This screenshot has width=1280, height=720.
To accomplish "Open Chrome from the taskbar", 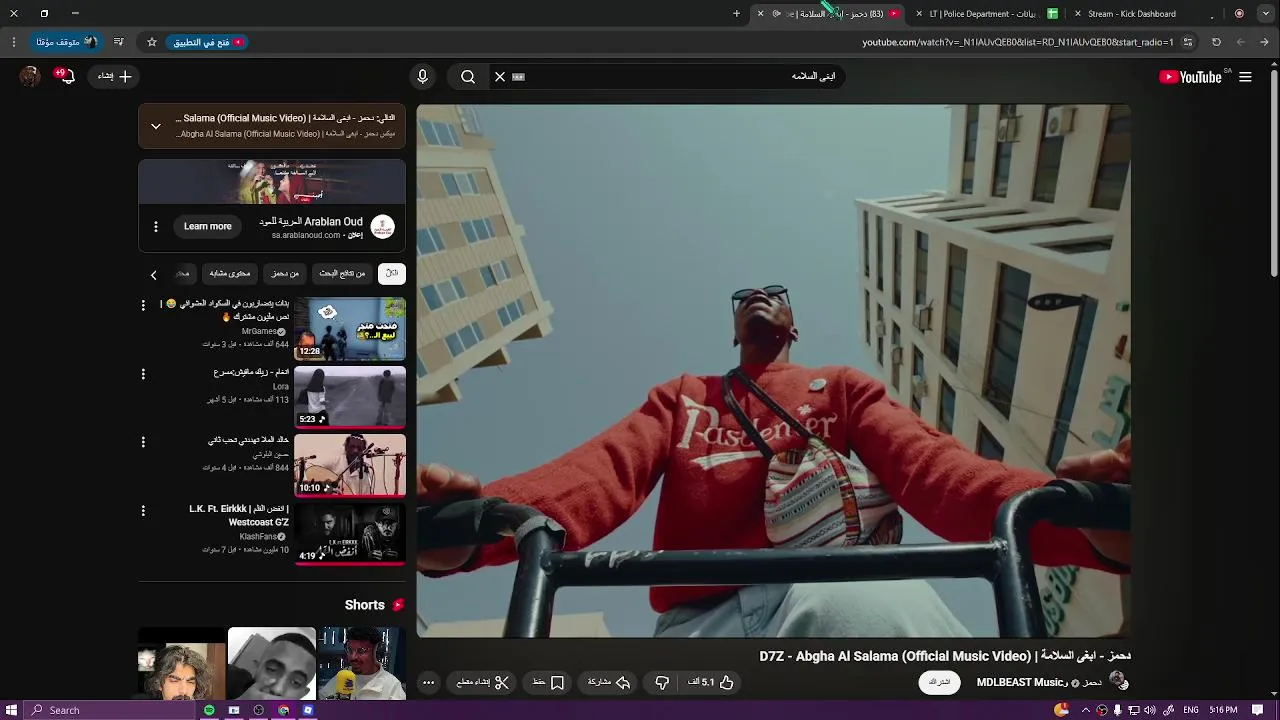I will 284,710.
